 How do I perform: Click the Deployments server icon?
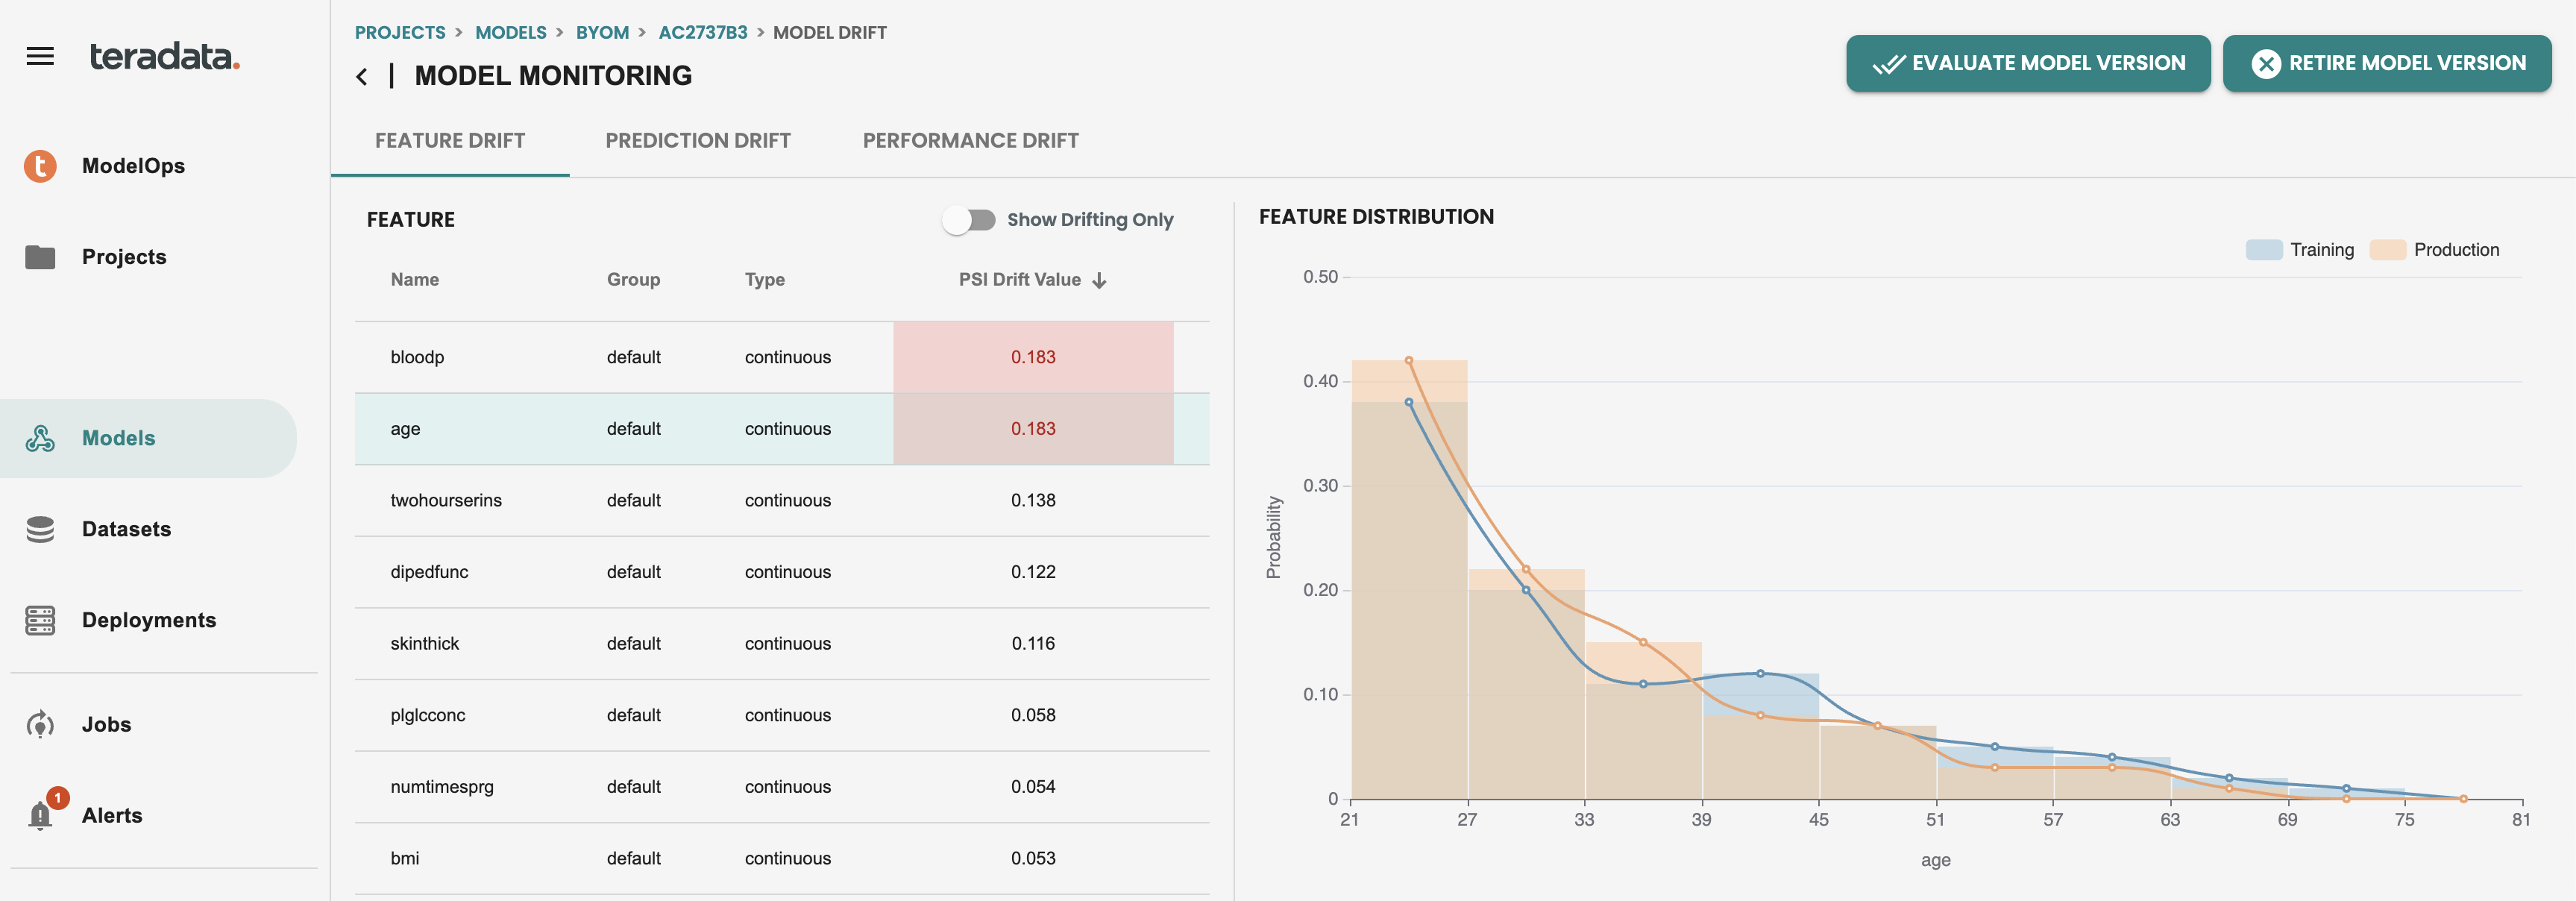pyautogui.click(x=40, y=620)
